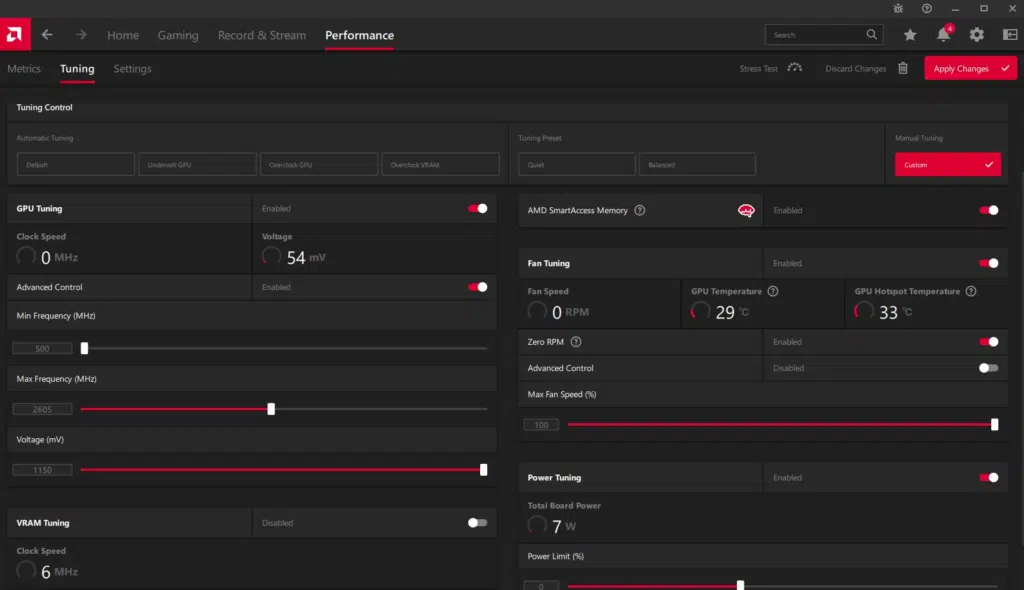
Task: Click the bug report icon
Action: pos(898,8)
